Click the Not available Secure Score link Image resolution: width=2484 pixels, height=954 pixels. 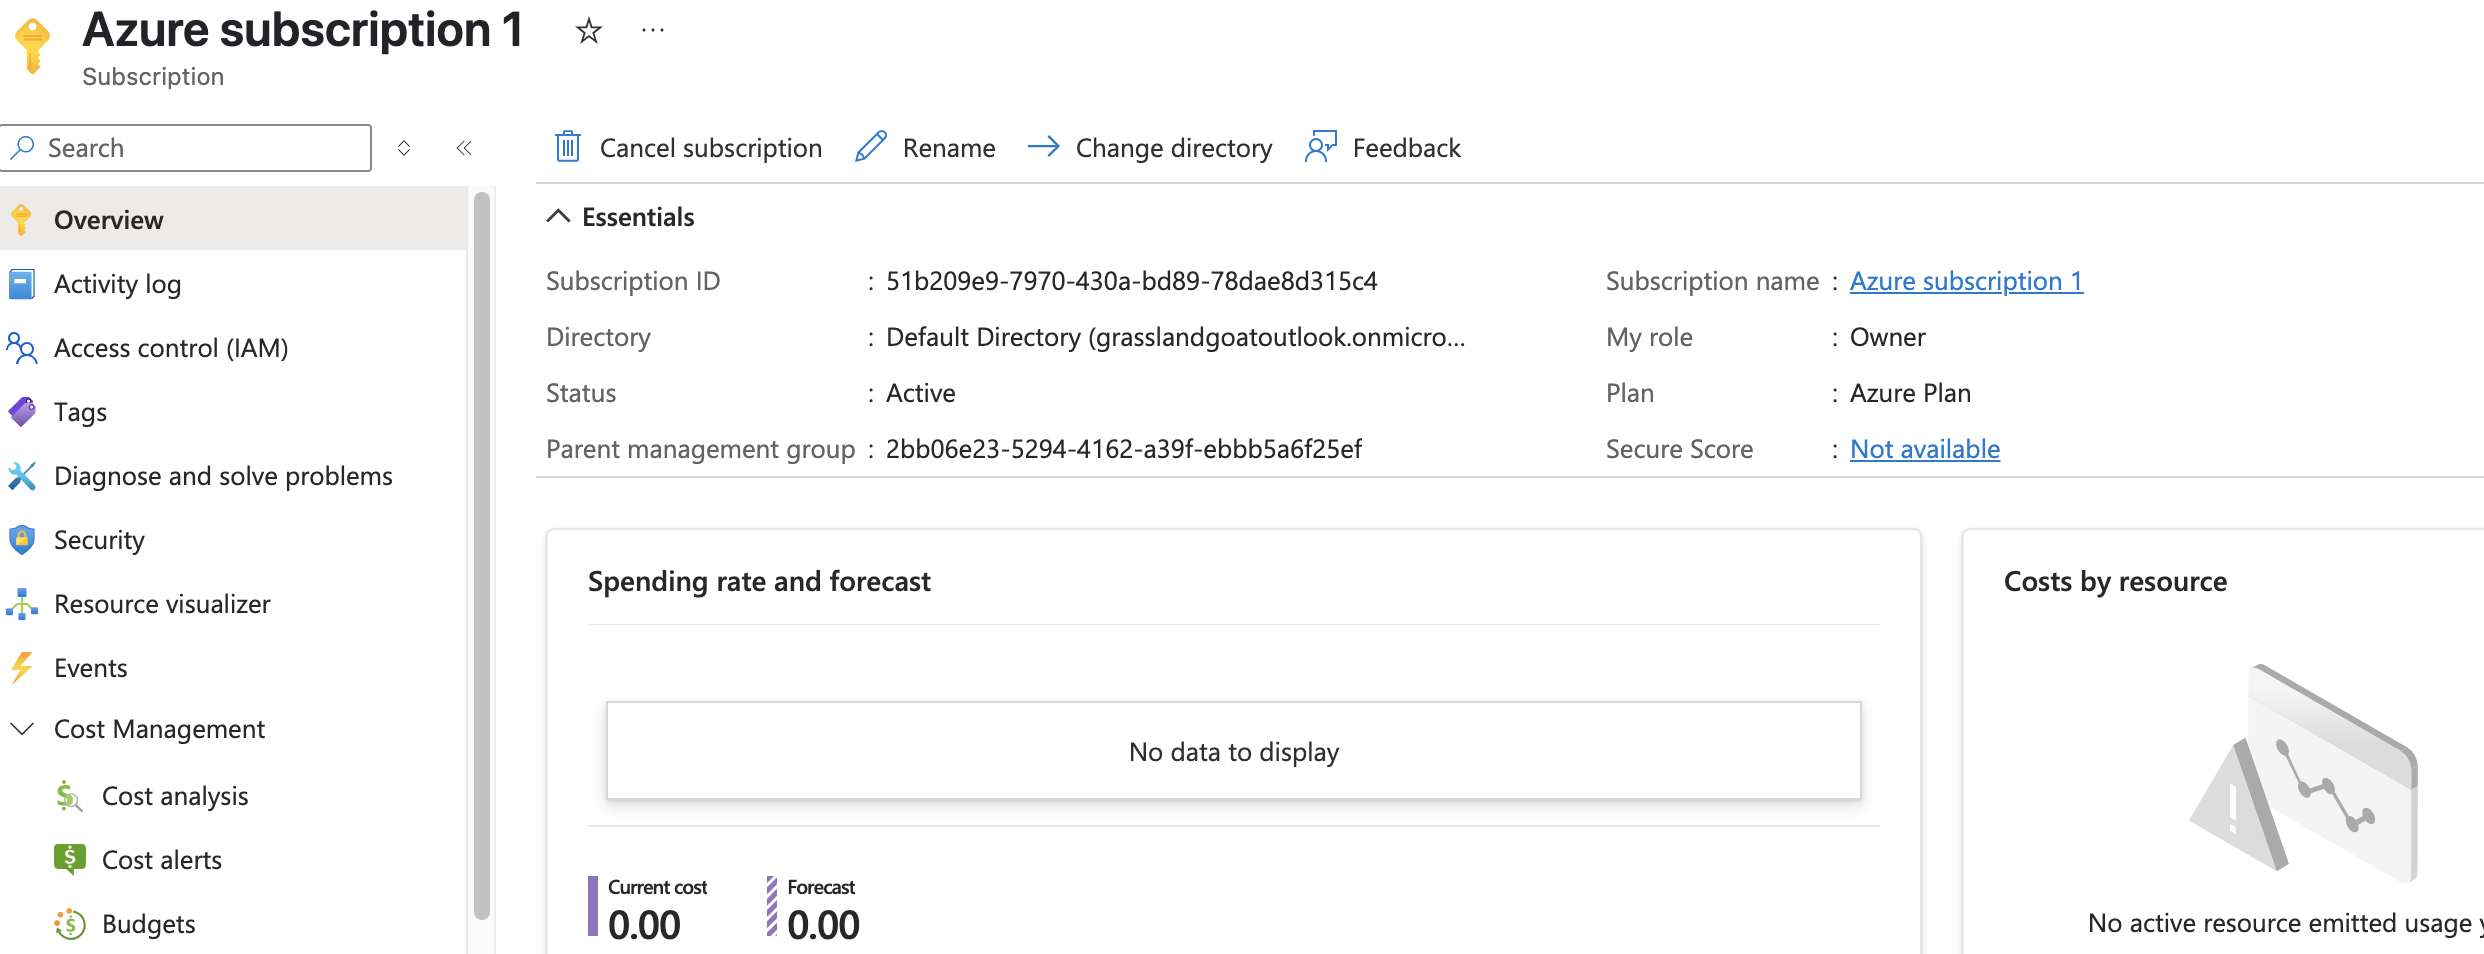pos(1923,448)
